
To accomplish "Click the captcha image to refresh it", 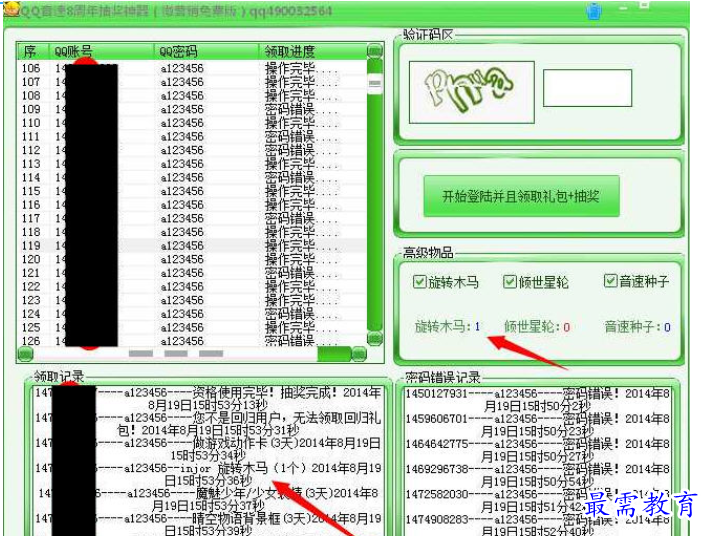I will [x=471, y=92].
